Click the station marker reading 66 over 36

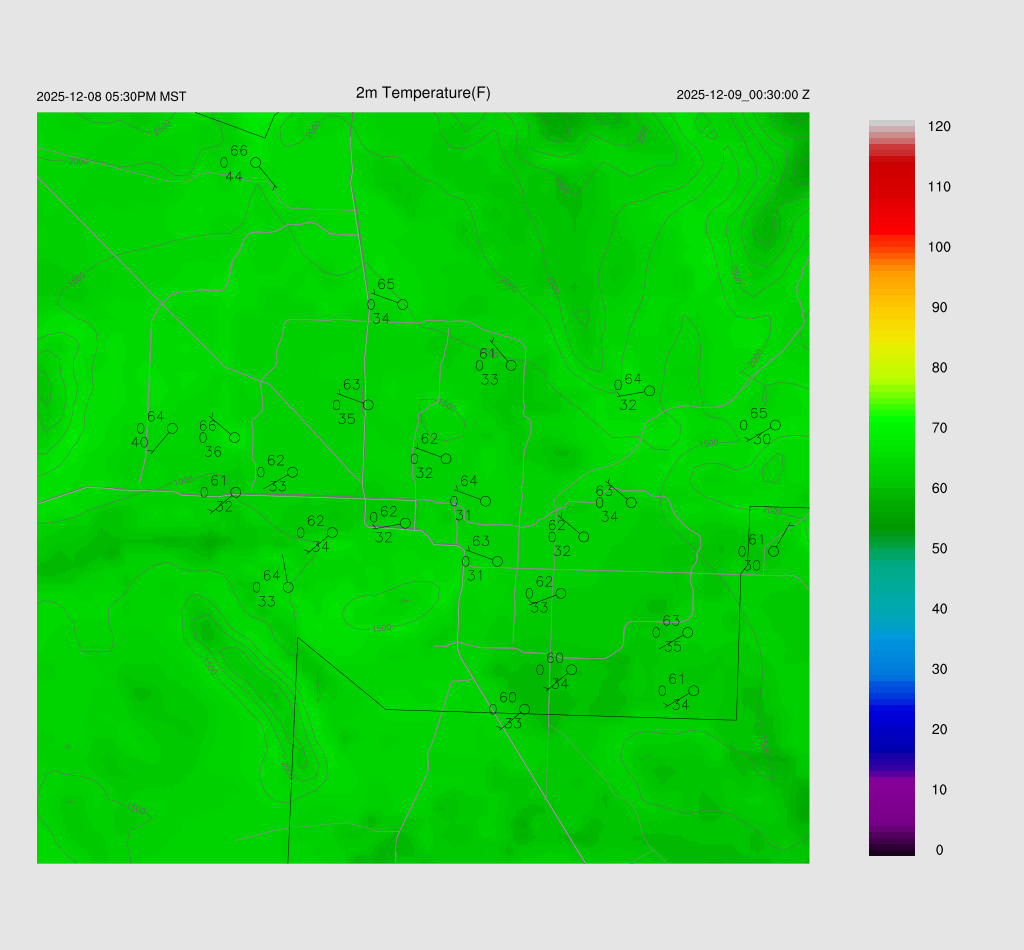[x=234, y=438]
